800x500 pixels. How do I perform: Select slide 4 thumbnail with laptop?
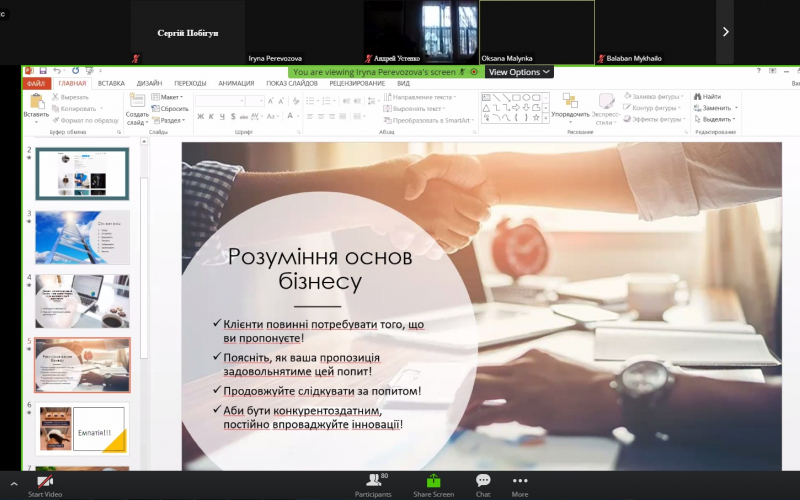point(82,301)
